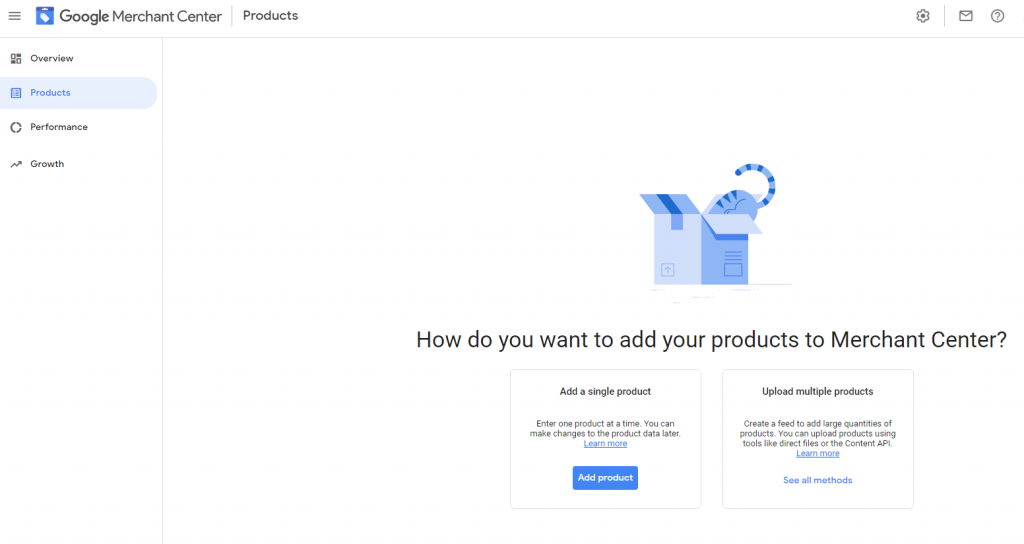Select Products in the sidebar
Screen dimensions: 1024x544
(50, 93)
